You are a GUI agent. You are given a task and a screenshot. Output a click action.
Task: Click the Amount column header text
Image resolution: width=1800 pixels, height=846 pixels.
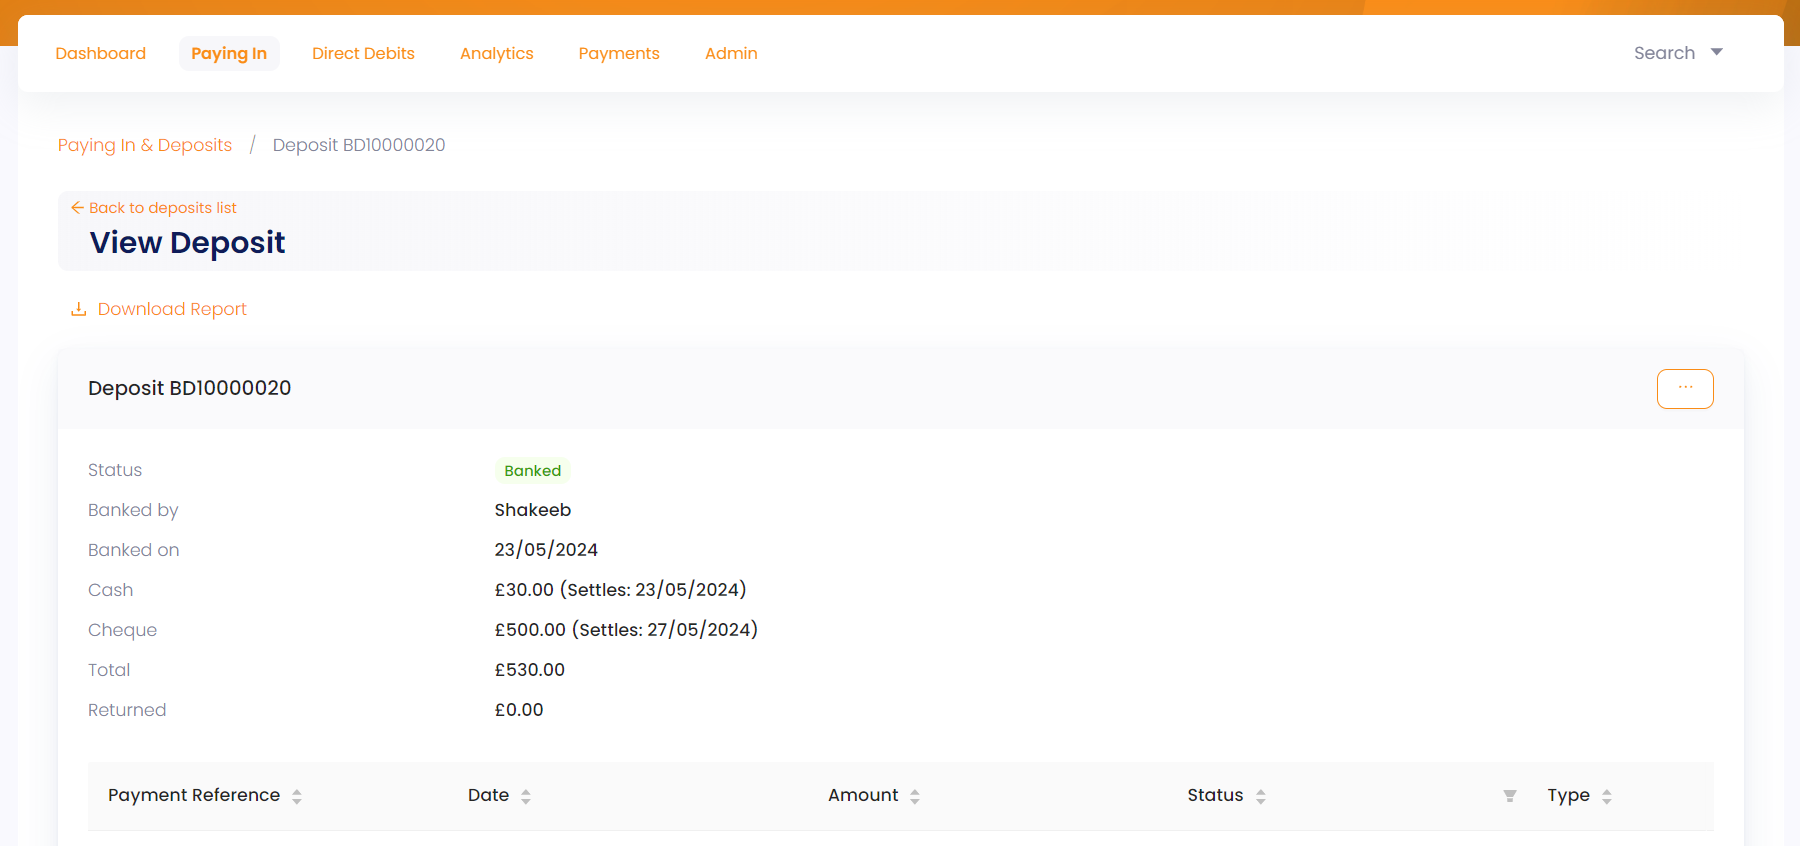[863, 795]
